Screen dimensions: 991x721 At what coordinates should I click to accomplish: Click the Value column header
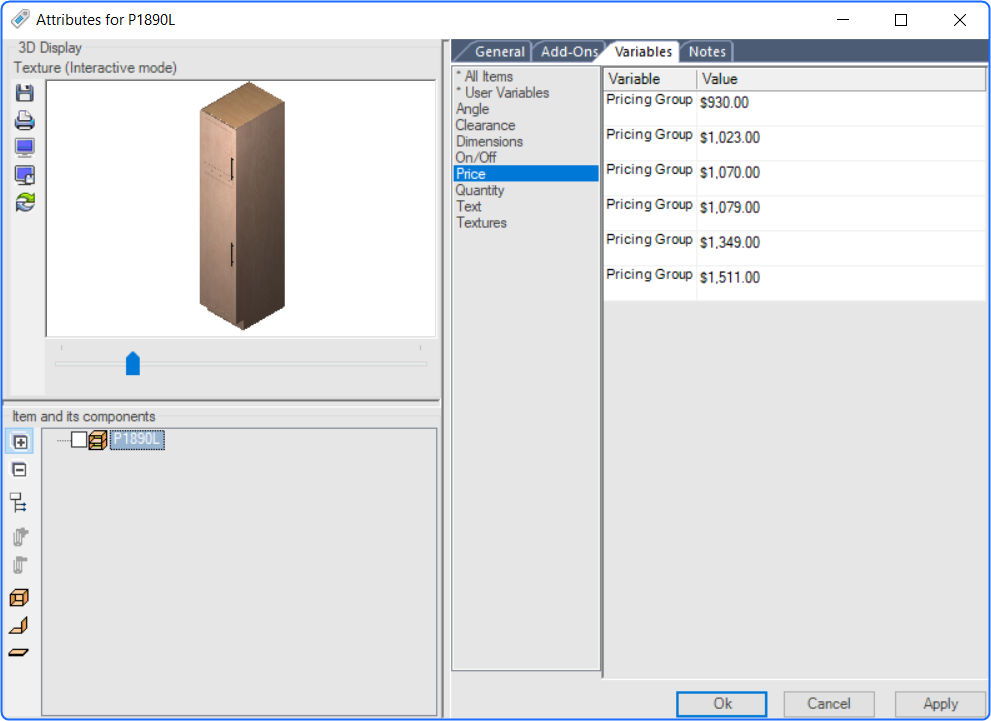point(841,79)
